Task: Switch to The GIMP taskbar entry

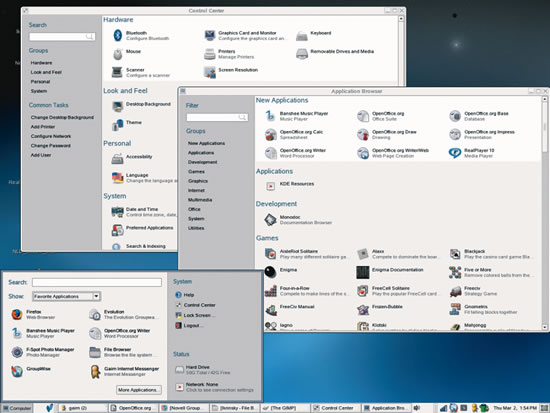Action: [x=285, y=408]
